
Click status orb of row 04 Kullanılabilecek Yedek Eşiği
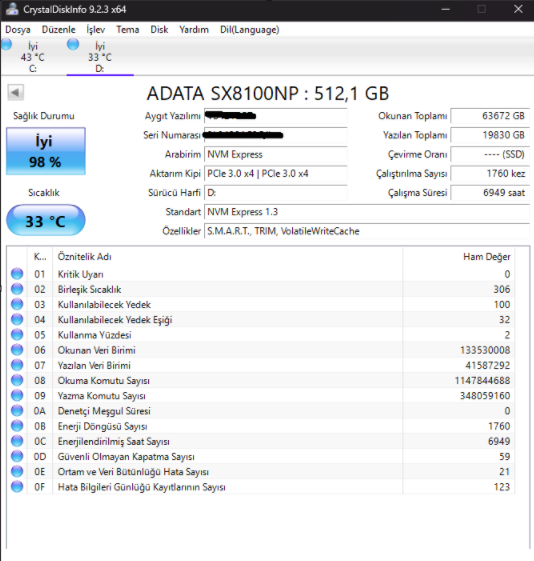[x=17, y=319]
